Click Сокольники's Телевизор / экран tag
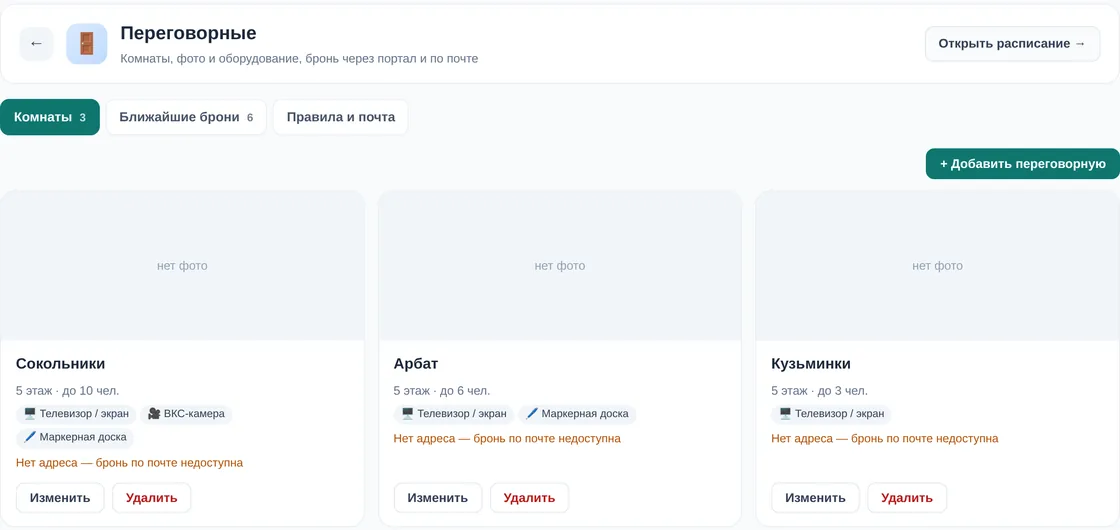This screenshot has height=530, width=1120. (76, 414)
